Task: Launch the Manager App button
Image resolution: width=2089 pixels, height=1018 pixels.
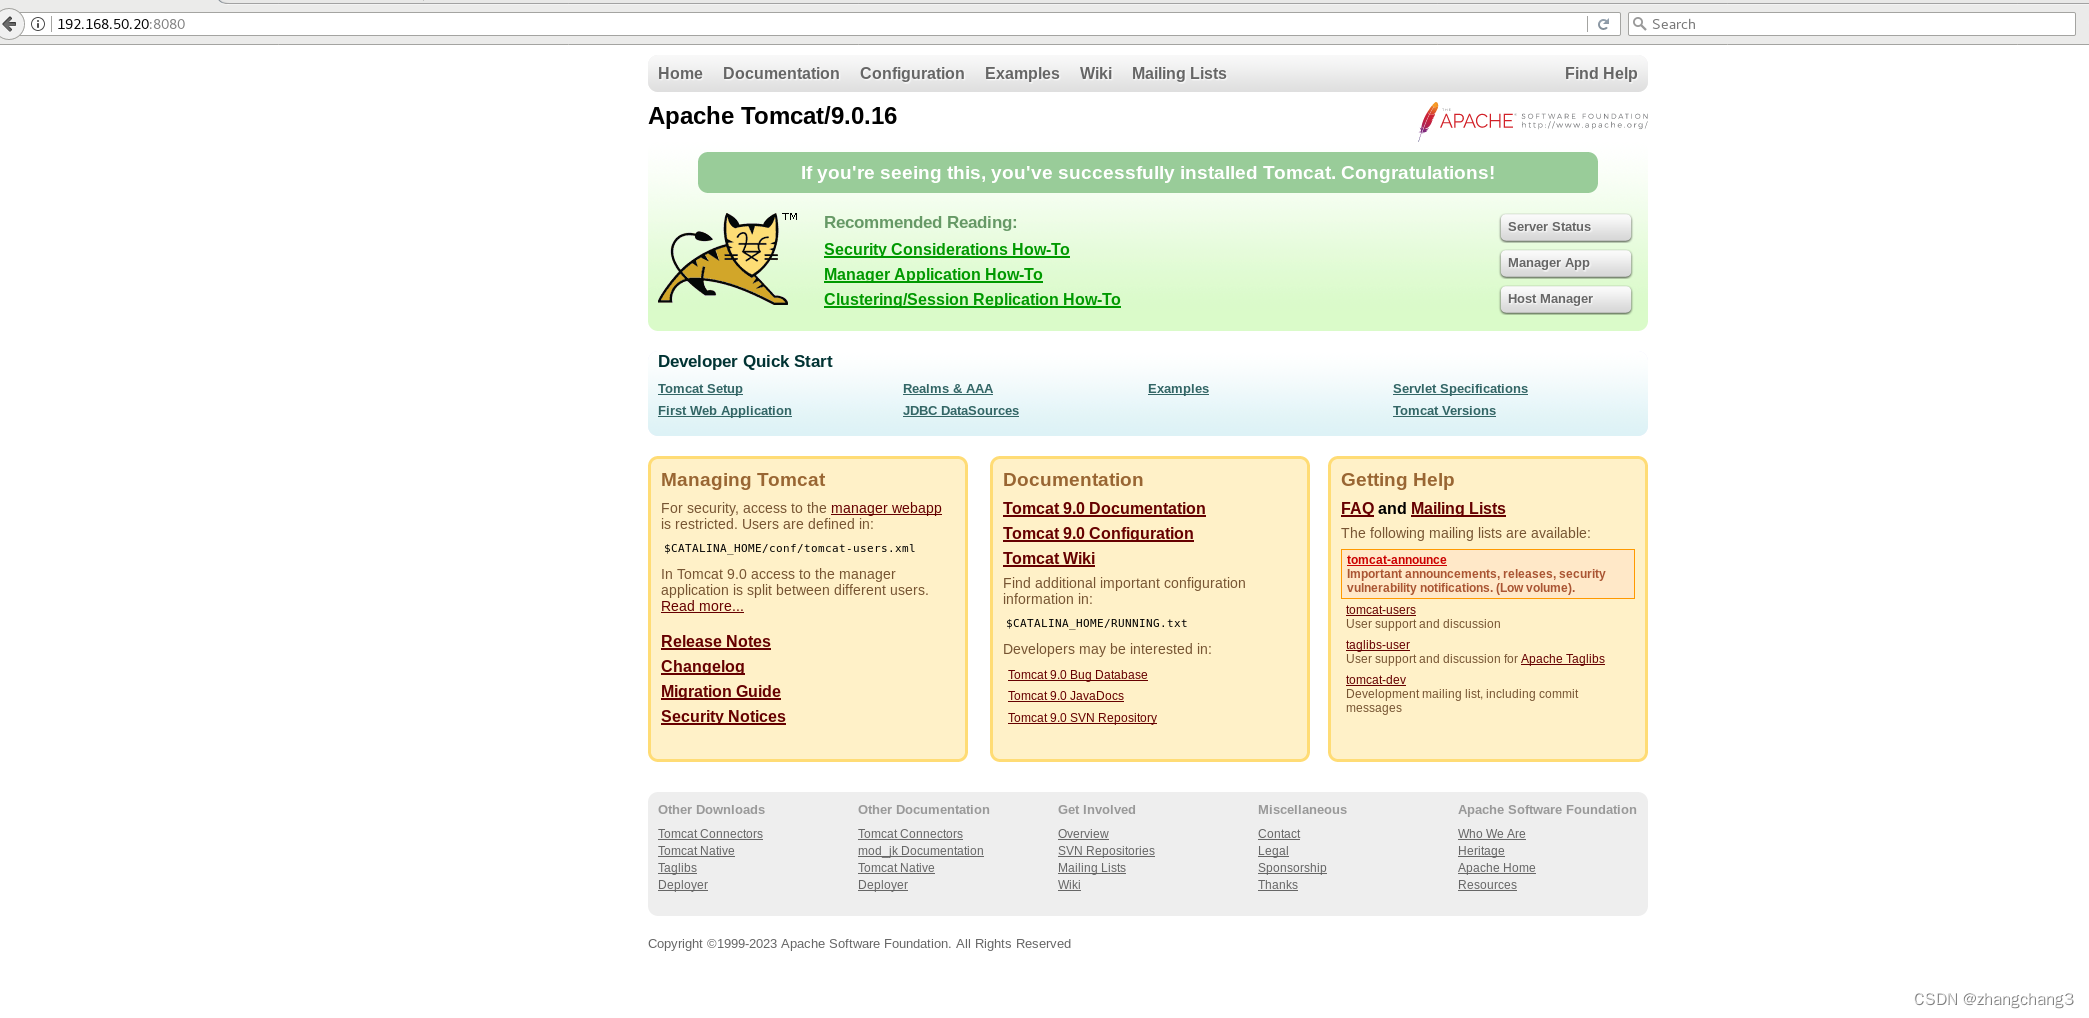Action: [1566, 263]
